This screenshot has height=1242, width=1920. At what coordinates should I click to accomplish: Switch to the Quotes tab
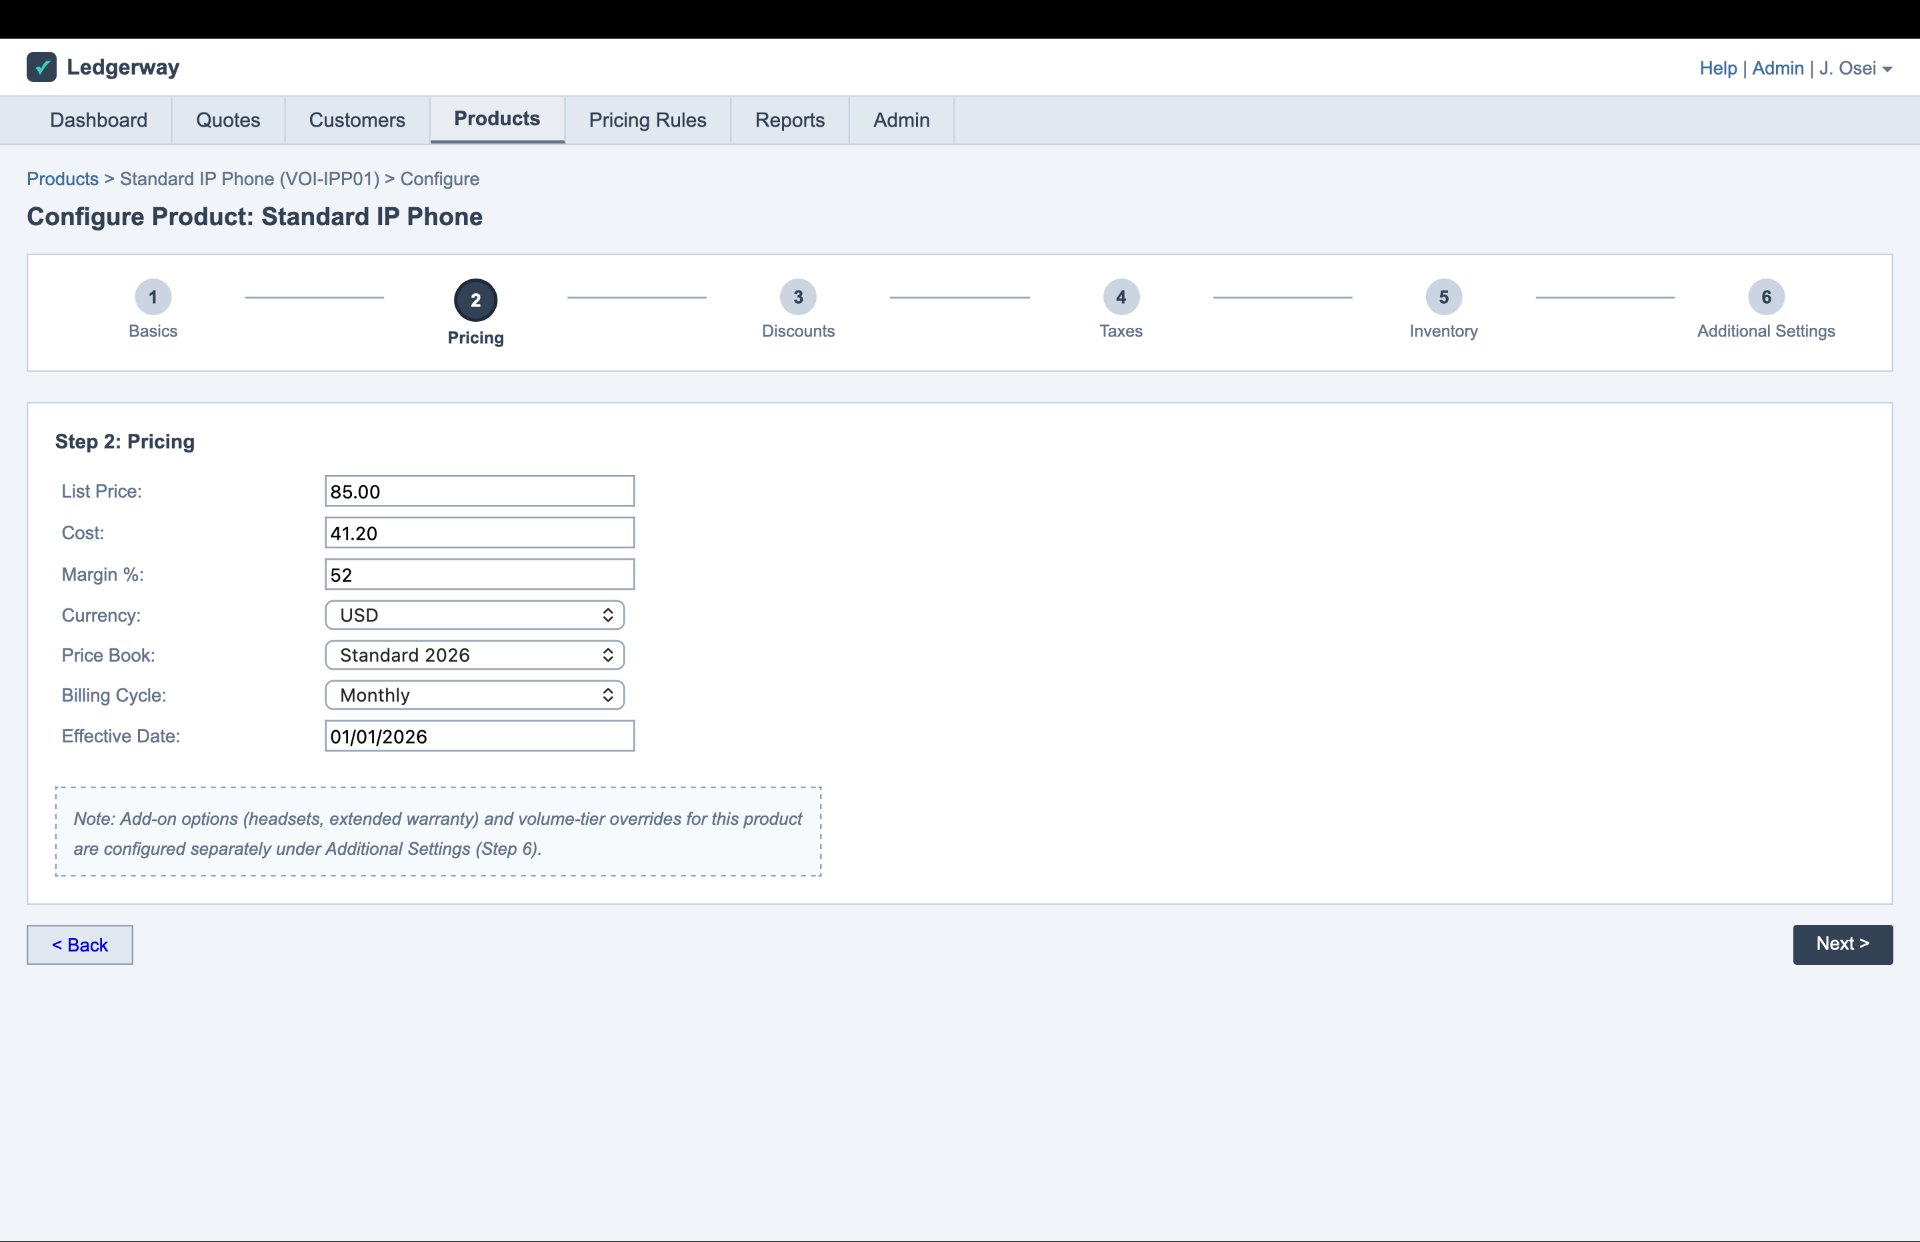pyautogui.click(x=228, y=120)
